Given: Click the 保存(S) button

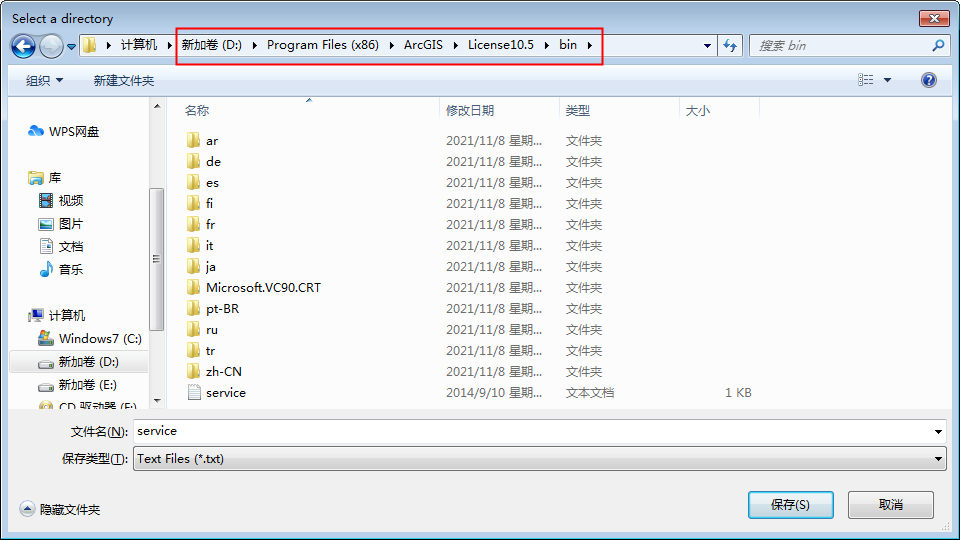Looking at the screenshot, I should (790, 504).
